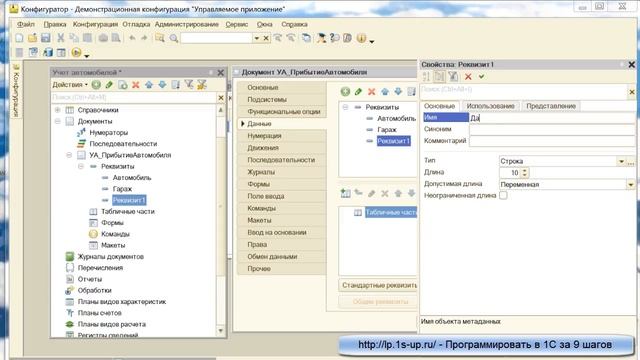Screen dimensions: 640x360
Task: Click the Стандартные реквизиты button
Action: point(378,285)
